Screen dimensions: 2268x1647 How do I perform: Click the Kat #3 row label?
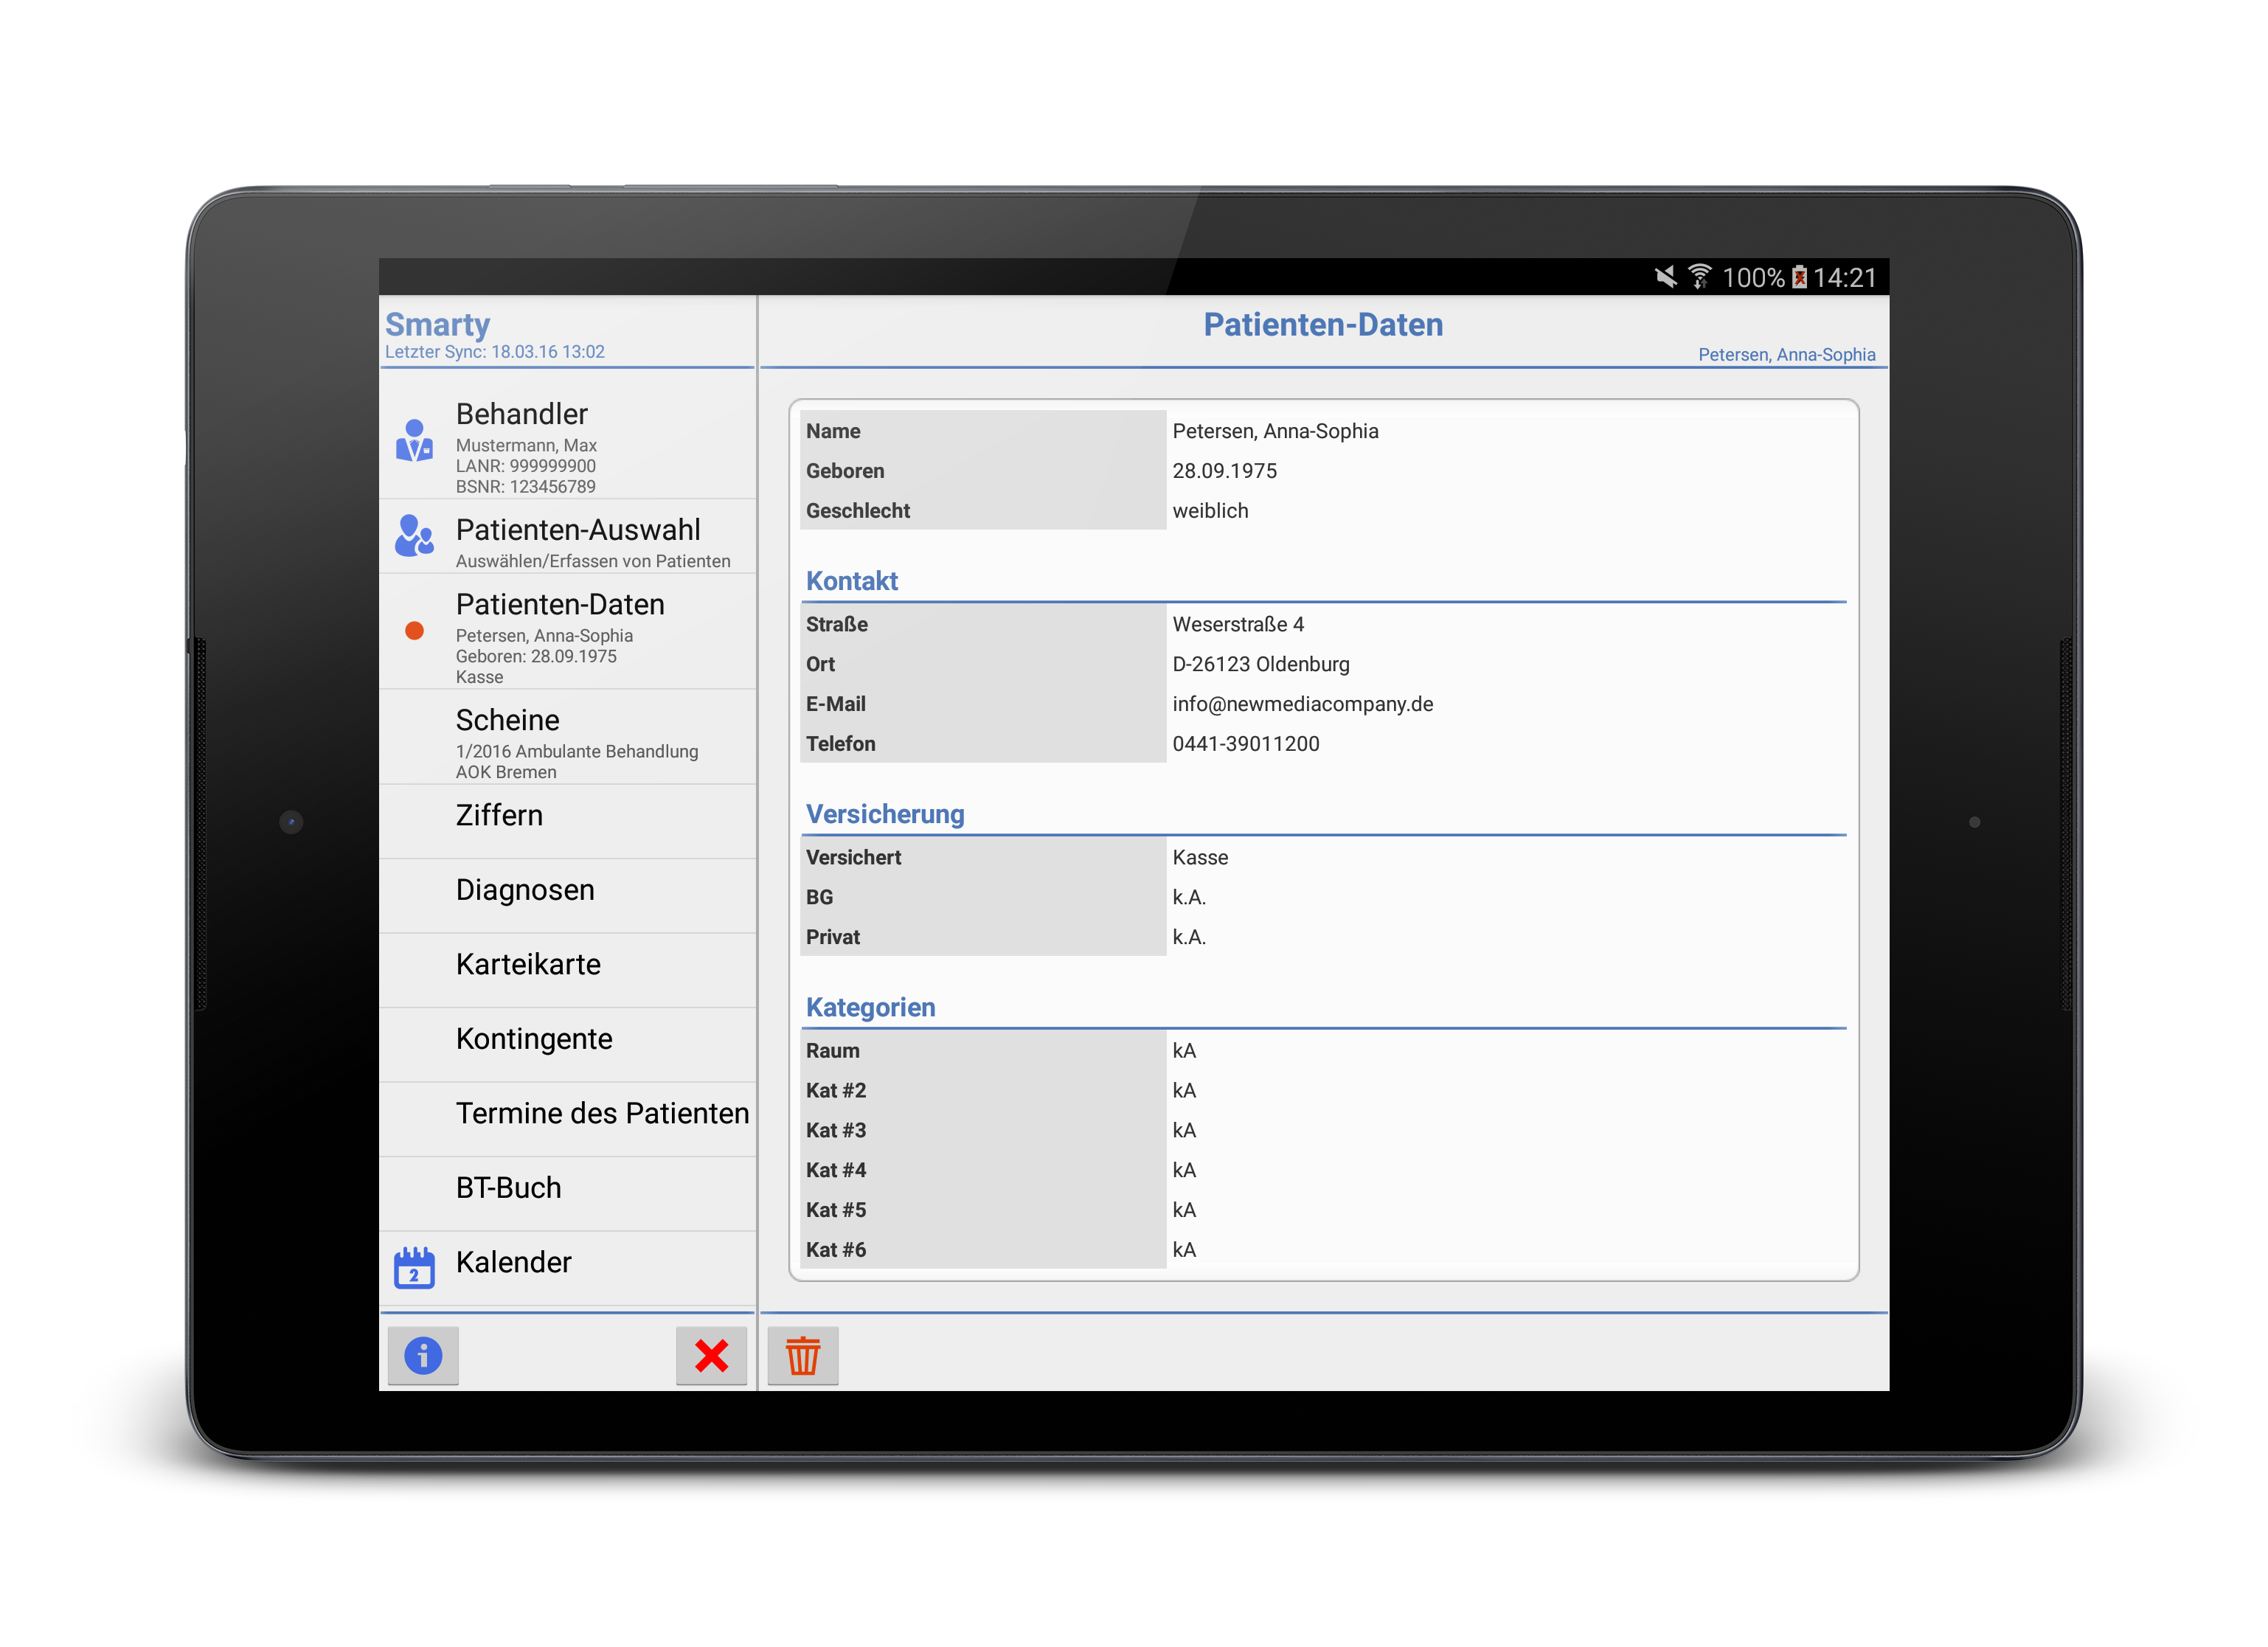click(836, 1130)
